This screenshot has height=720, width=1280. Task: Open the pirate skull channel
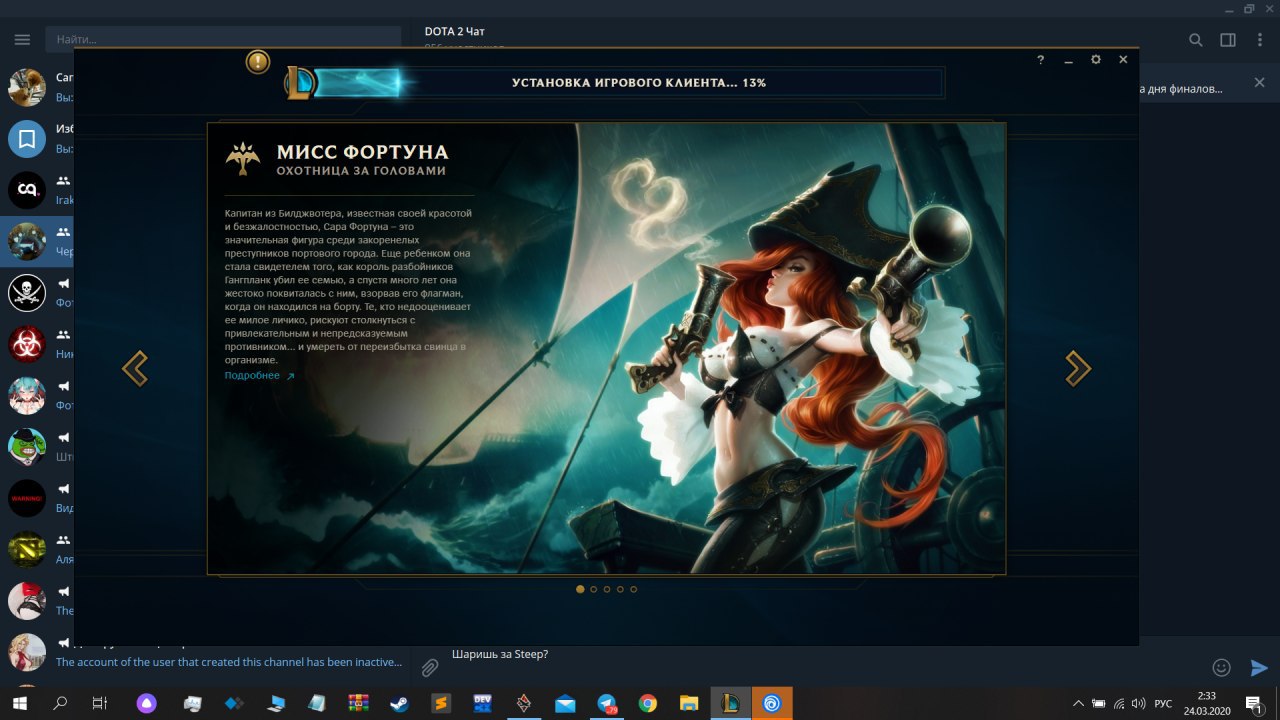pos(27,292)
